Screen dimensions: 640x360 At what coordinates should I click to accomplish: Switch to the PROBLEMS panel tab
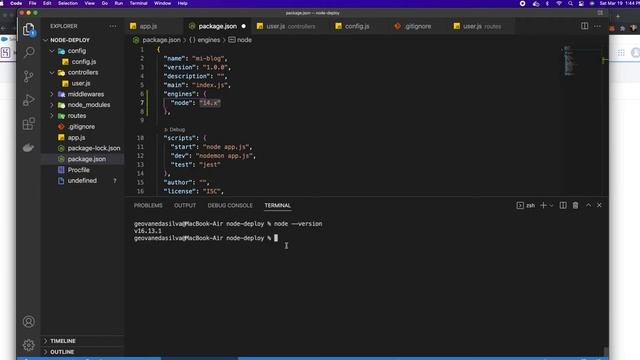pos(148,205)
